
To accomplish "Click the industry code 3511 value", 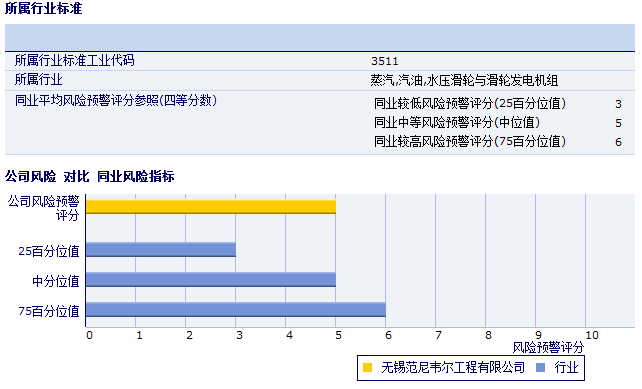I will pyautogui.click(x=384, y=61).
